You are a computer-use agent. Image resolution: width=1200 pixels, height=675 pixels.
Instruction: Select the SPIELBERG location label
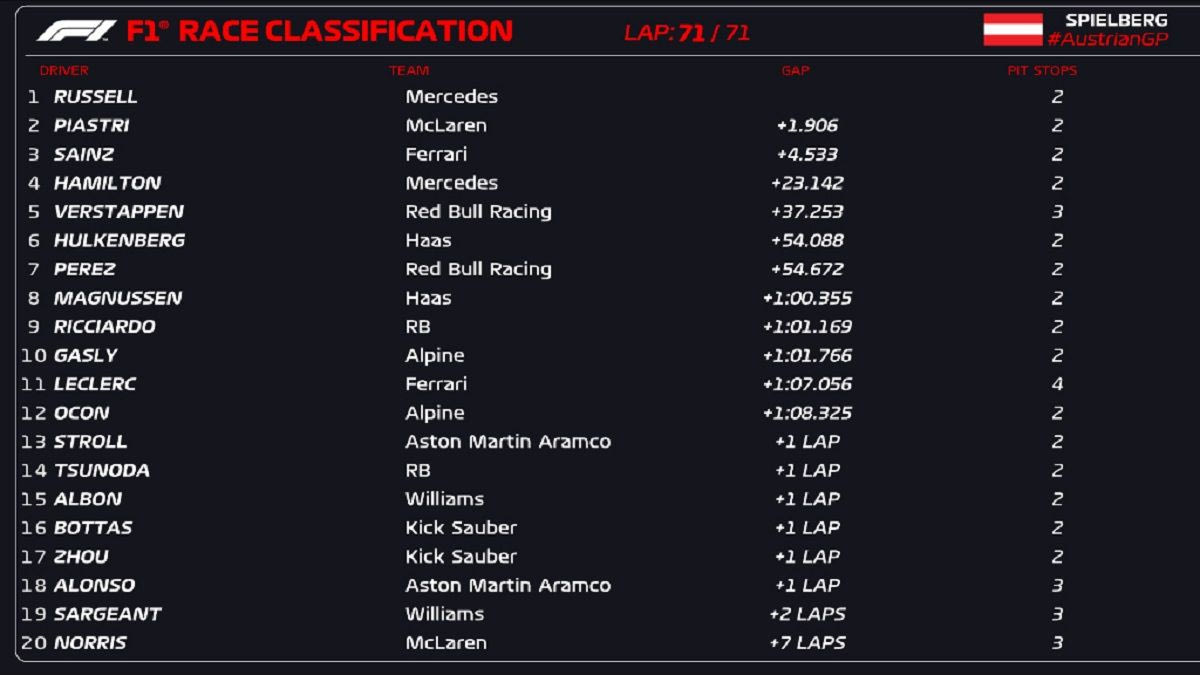[x=1116, y=20]
